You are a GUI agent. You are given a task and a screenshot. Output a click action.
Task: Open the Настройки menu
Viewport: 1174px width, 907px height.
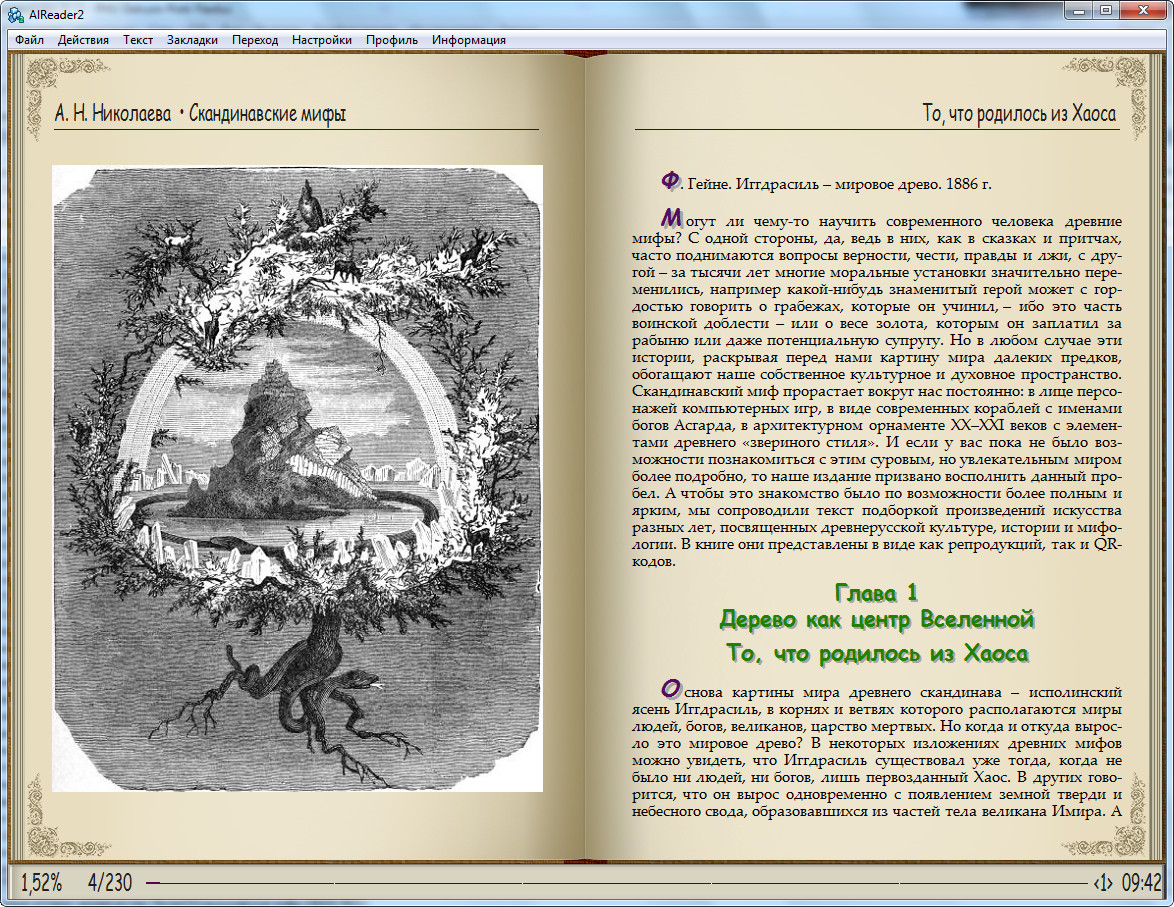(x=322, y=40)
